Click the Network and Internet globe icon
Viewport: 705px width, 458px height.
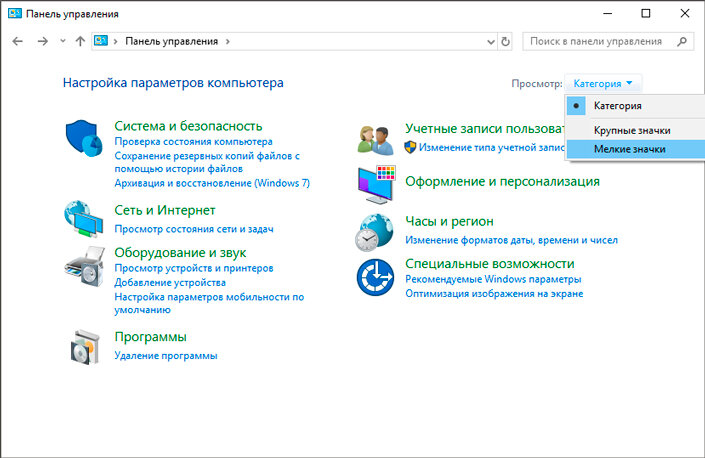pos(84,219)
